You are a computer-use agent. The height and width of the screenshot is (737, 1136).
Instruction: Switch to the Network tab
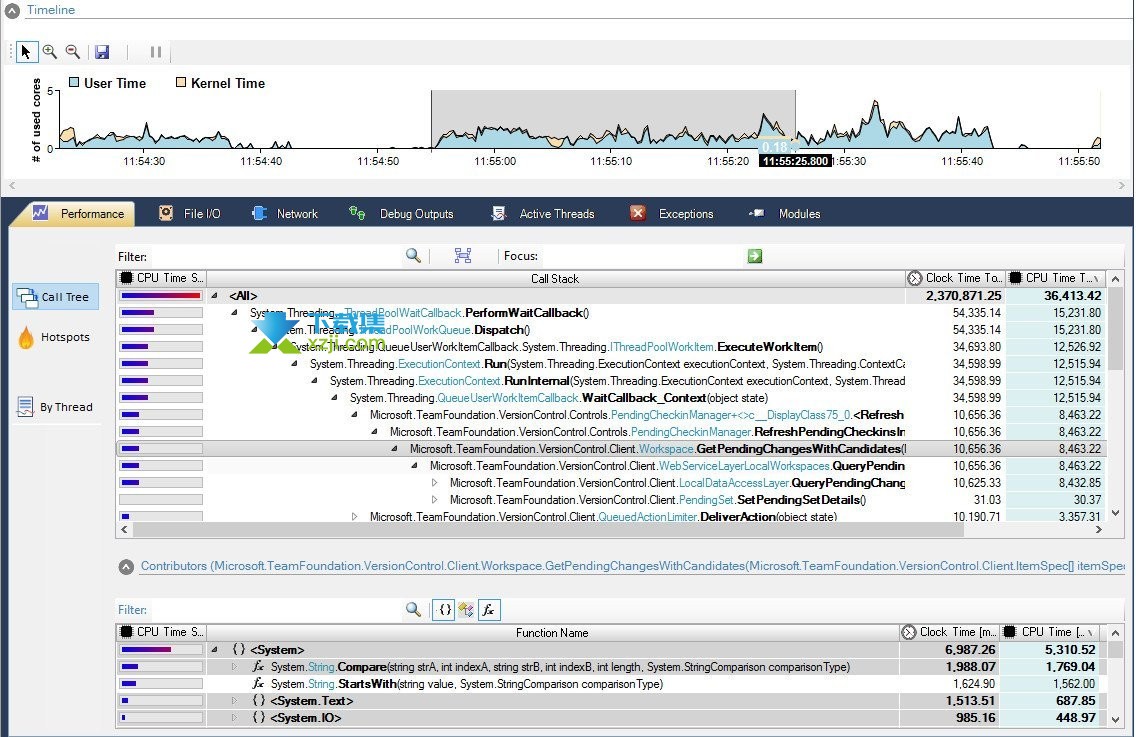pos(285,214)
